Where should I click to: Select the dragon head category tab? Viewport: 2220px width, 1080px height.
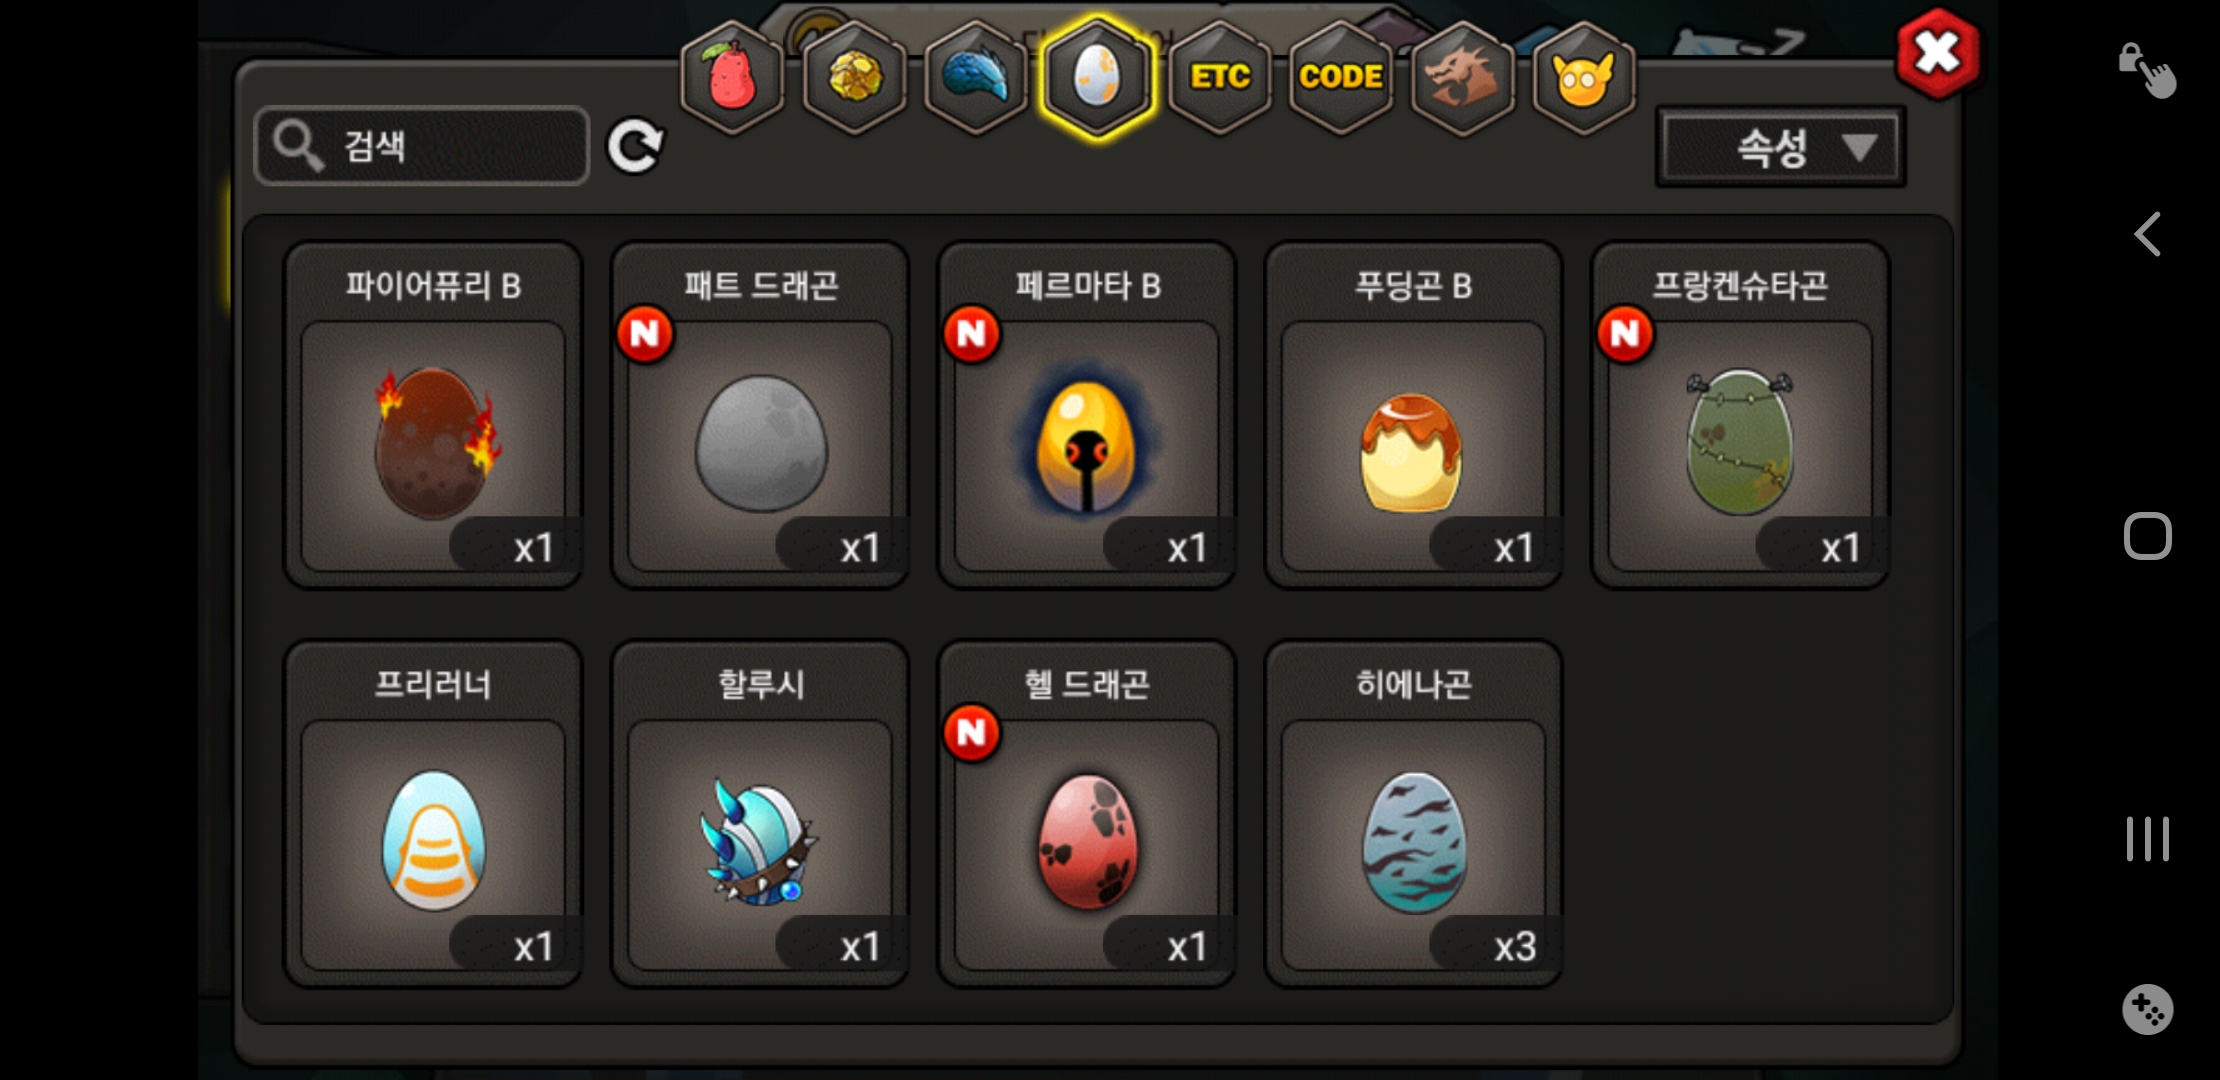(x=1462, y=78)
